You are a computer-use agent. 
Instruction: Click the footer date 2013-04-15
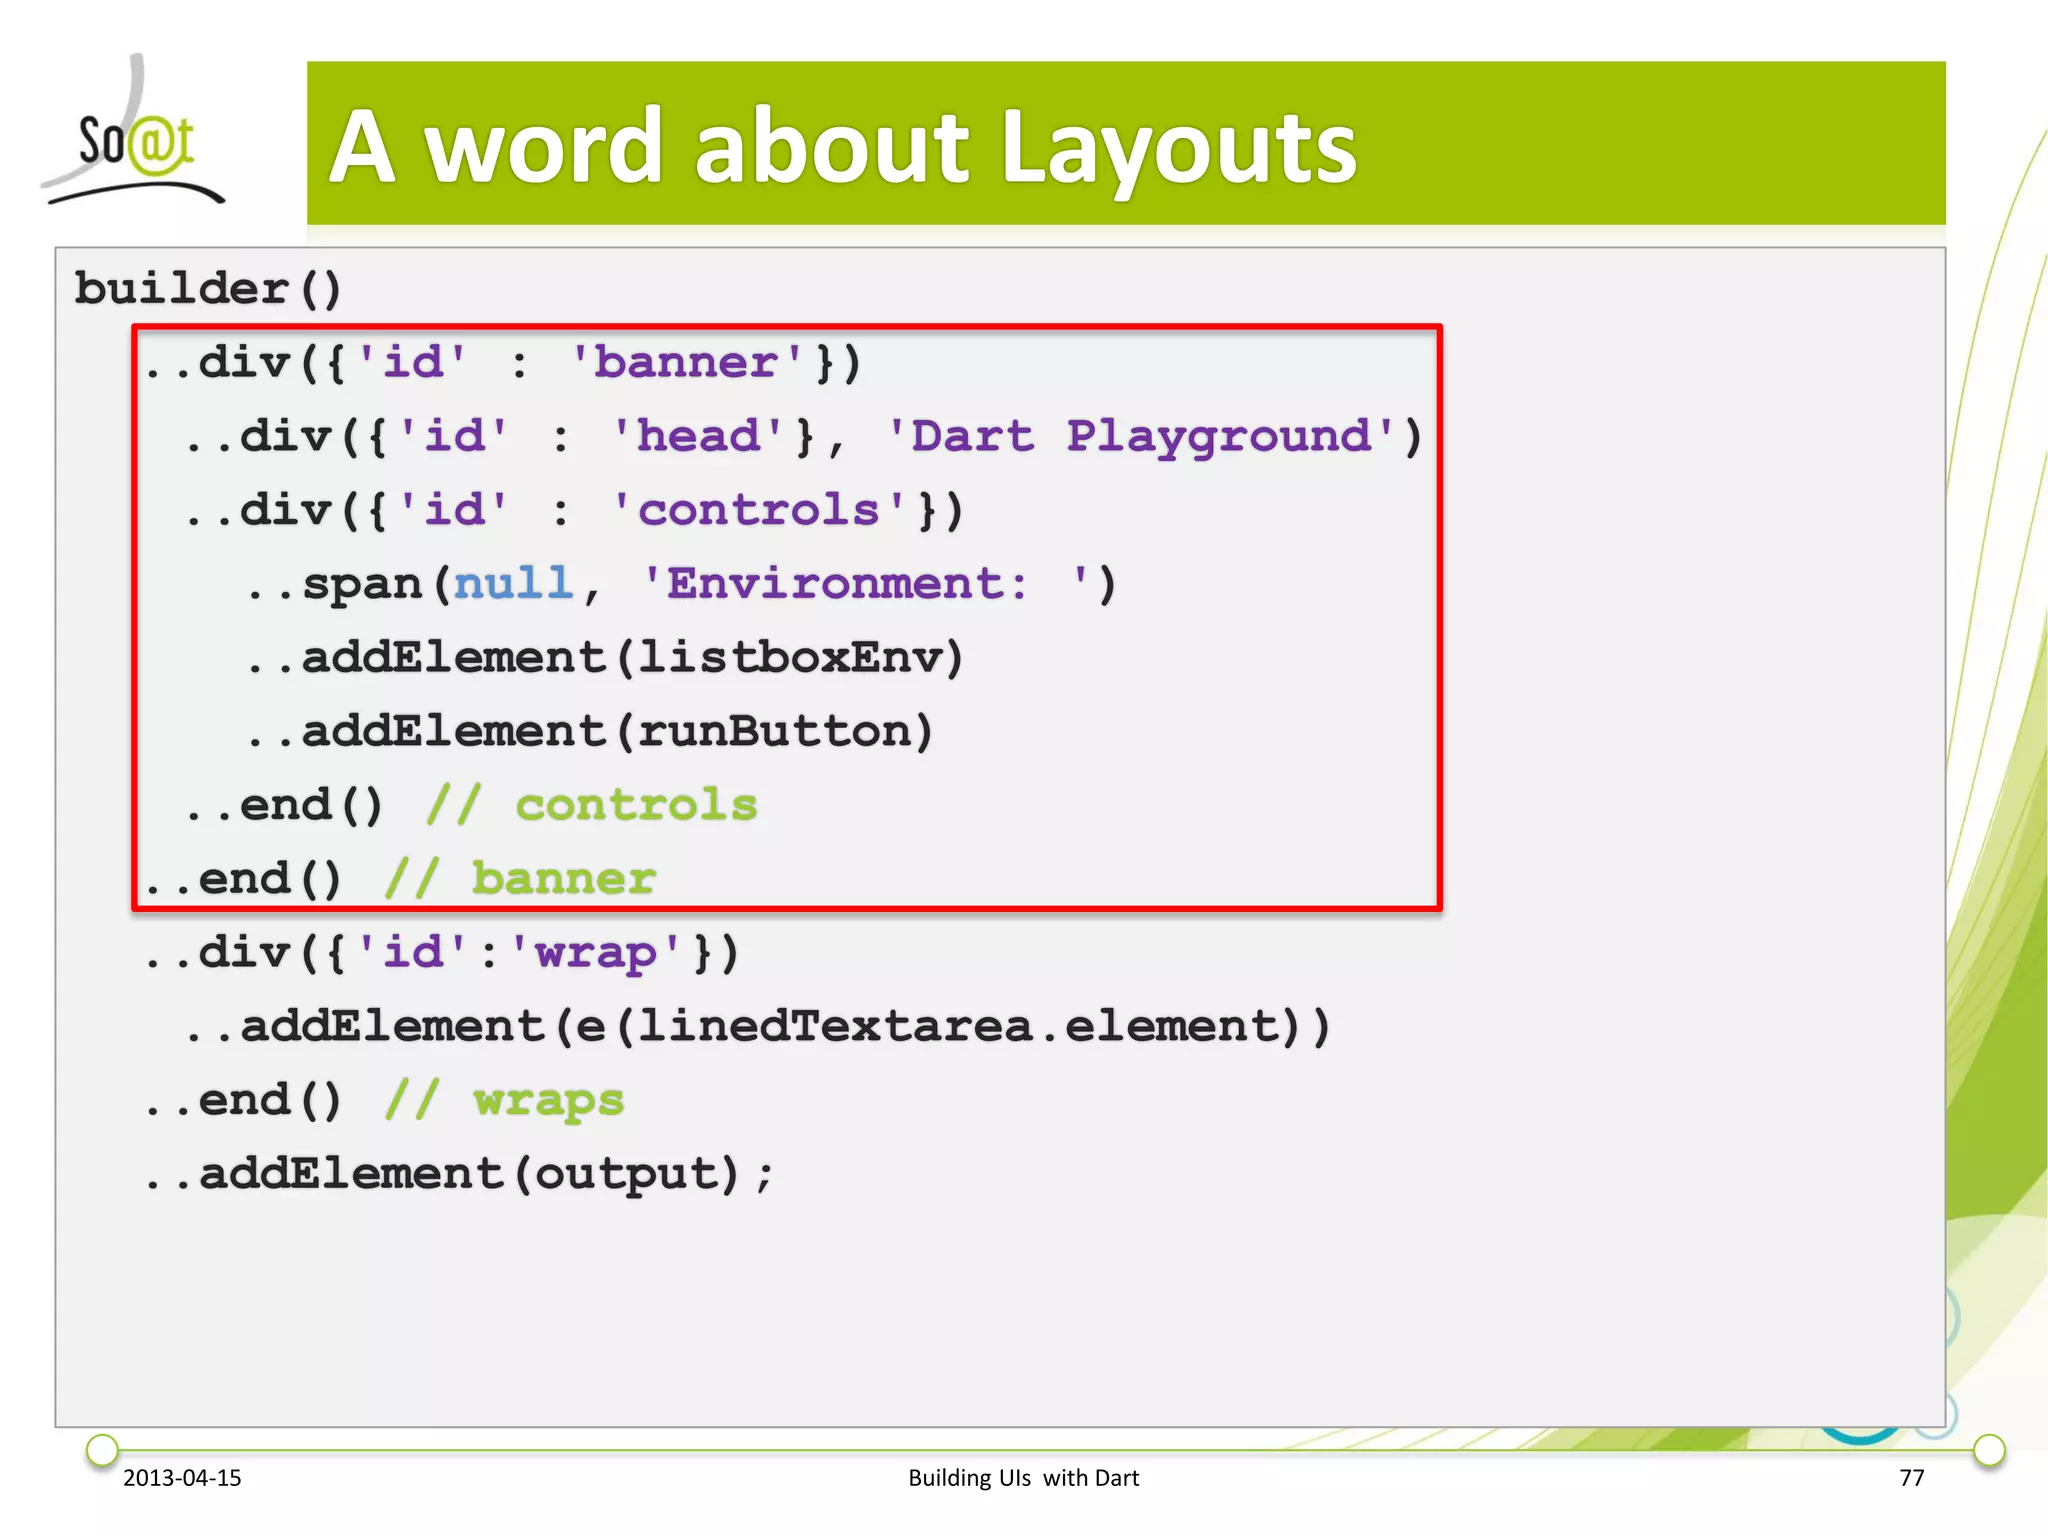coord(182,1478)
